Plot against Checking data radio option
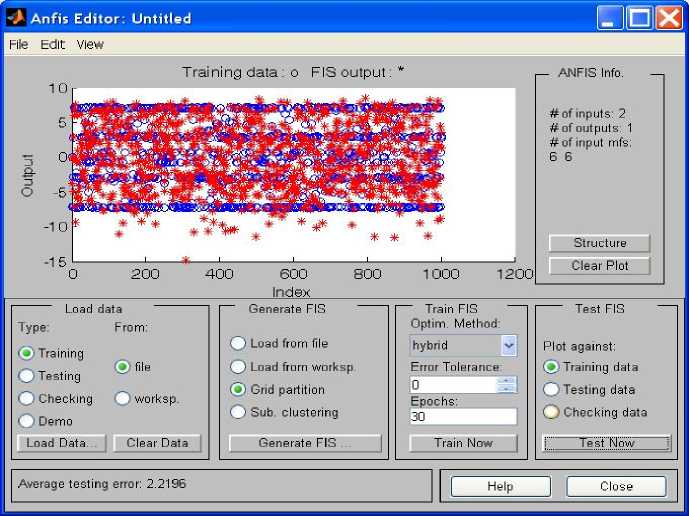Screen dimensions: 689x516 pos(551,412)
